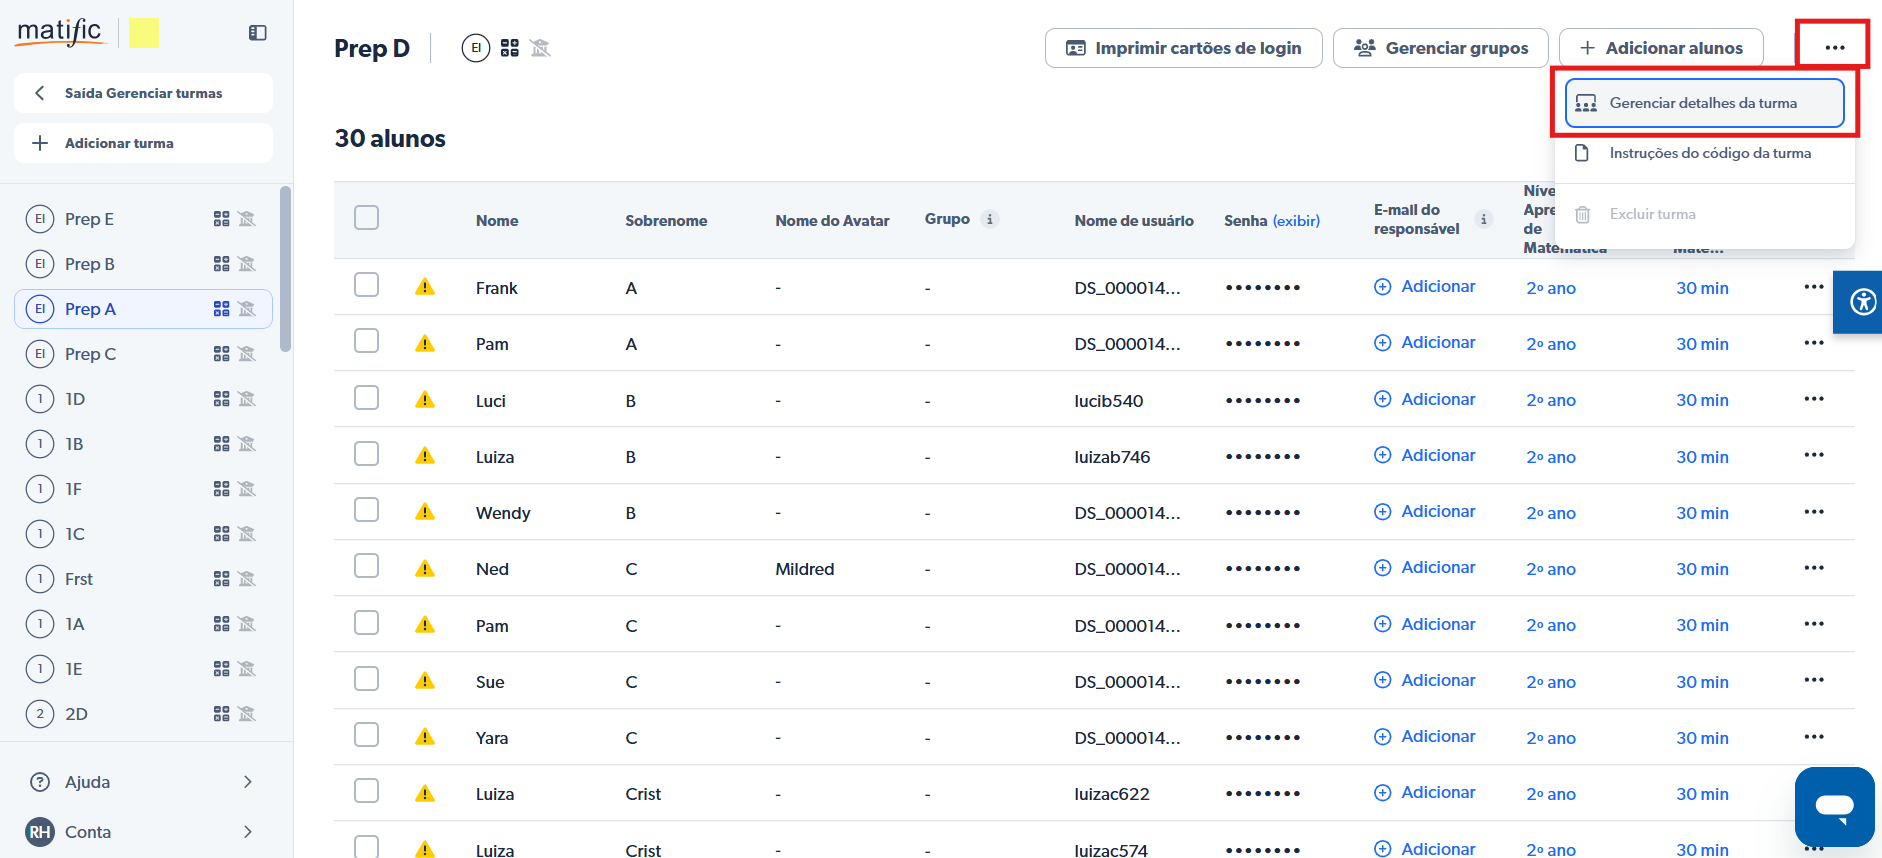Image resolution: width=1882 pixels, height=858 pixels.
Task: Click the Grupo column info icon
Action: tap(989, 219)
